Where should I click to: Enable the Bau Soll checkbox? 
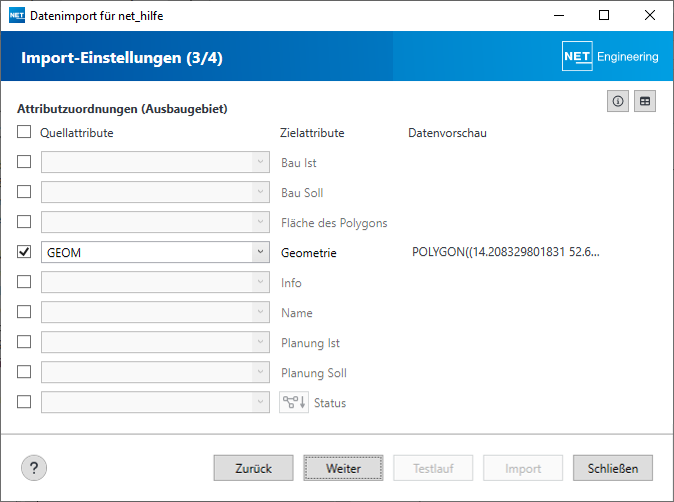point(24,192)
